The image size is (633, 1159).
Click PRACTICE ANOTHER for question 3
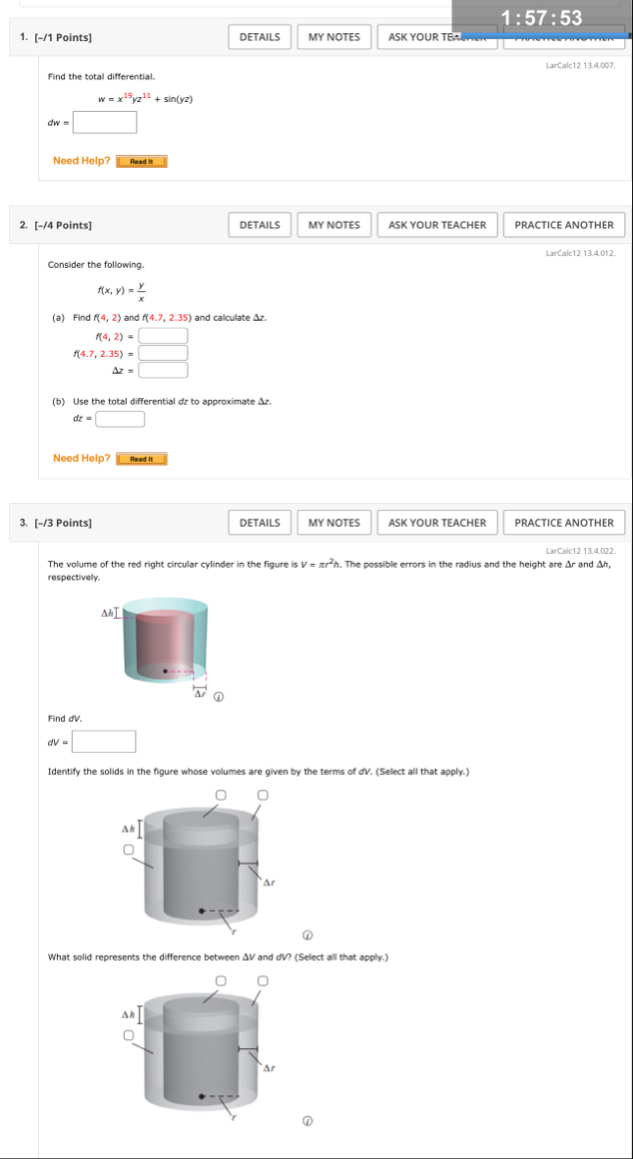coord(565,522)
